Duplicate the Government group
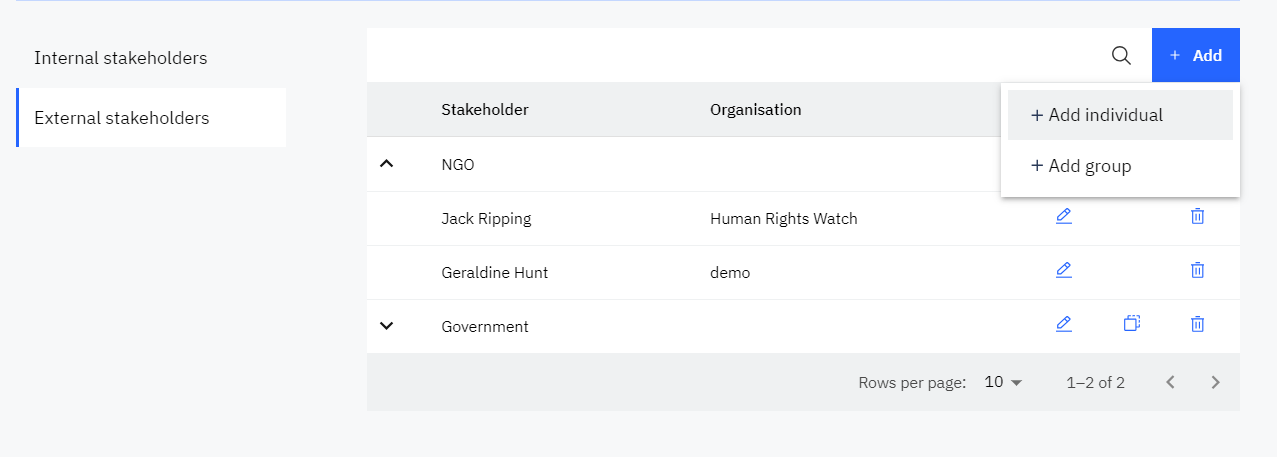The height and width of the screenshot is (457, 1277). point(1131,324)
